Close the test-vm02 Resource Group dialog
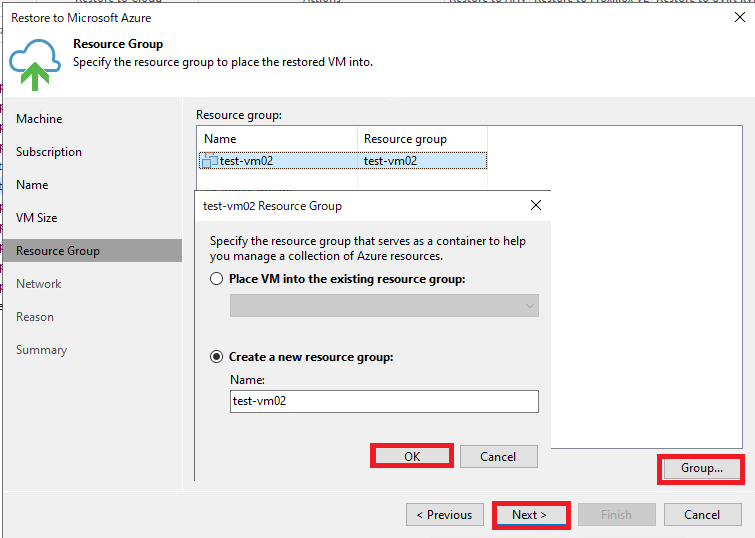Image resolution: width=755 pixels, height=538 pixels. tap(536, 206)
